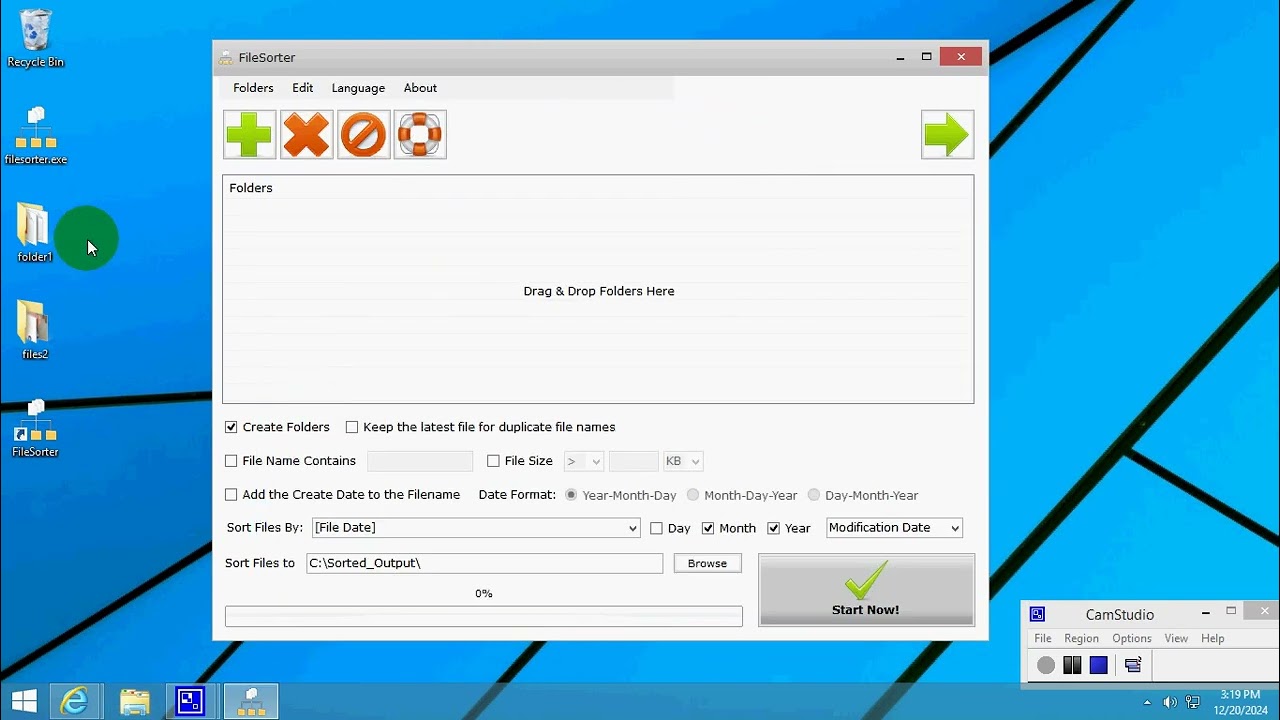The image size is (1280, 720).
Task: Select Year-Month-Day date format radio
Action: point(572,495)
